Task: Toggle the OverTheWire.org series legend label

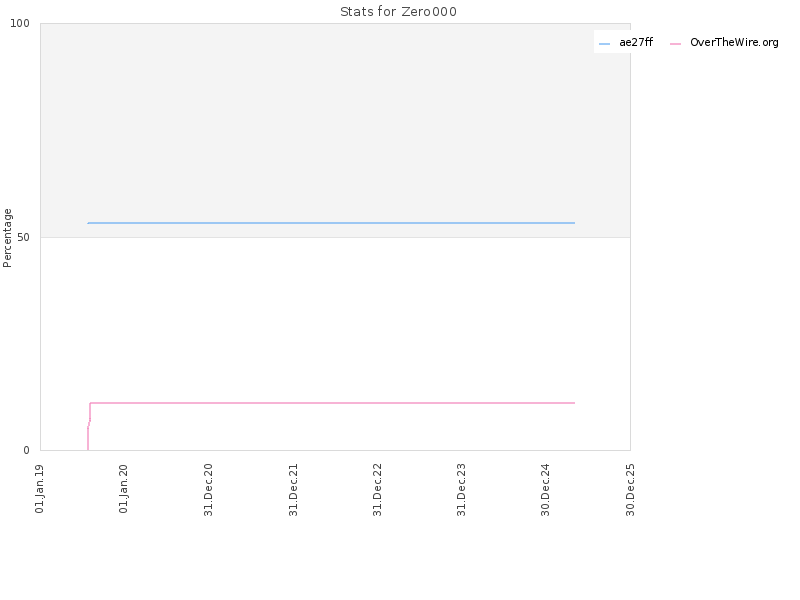Action: point(734,42)
